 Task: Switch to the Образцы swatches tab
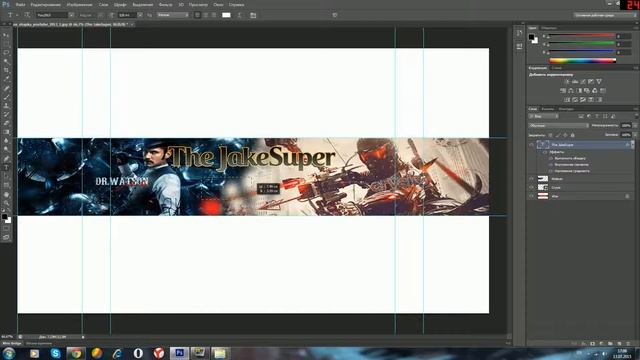tap(549, 28)
